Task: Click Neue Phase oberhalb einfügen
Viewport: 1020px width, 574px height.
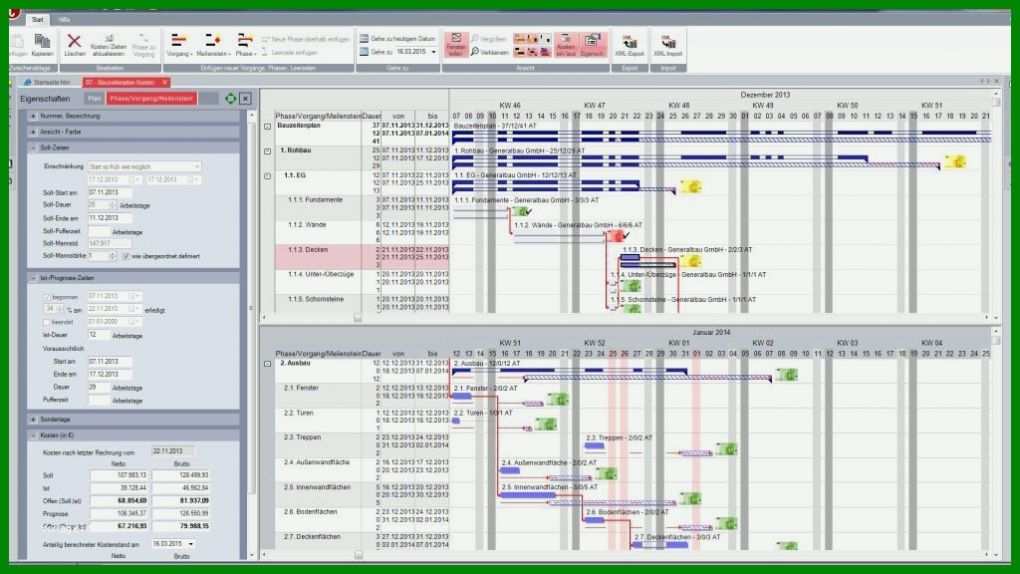Action: coord(306,39)
